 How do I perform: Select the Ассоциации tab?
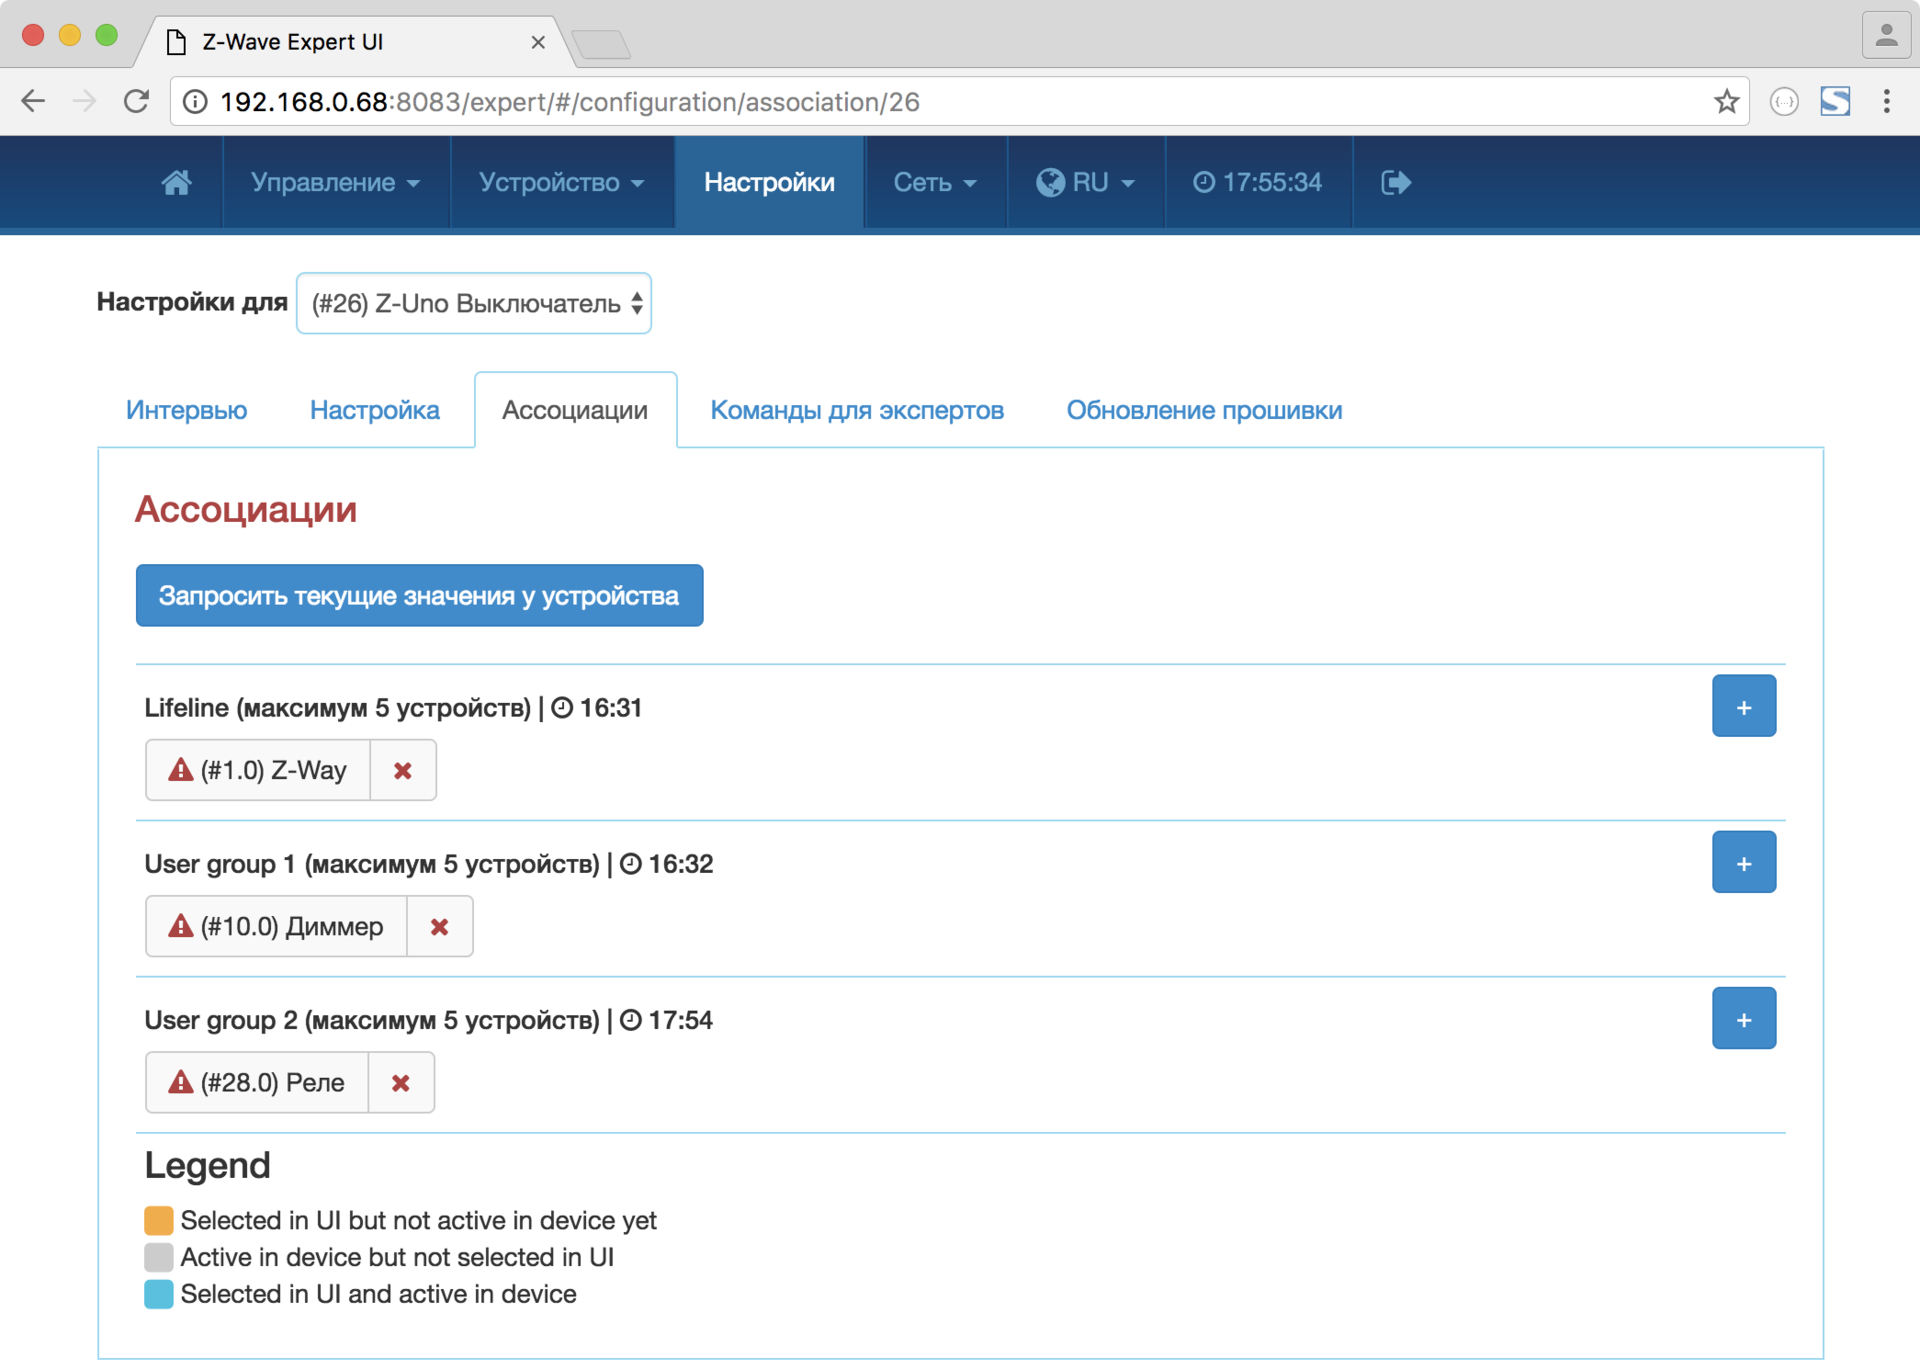click(575, 410)
